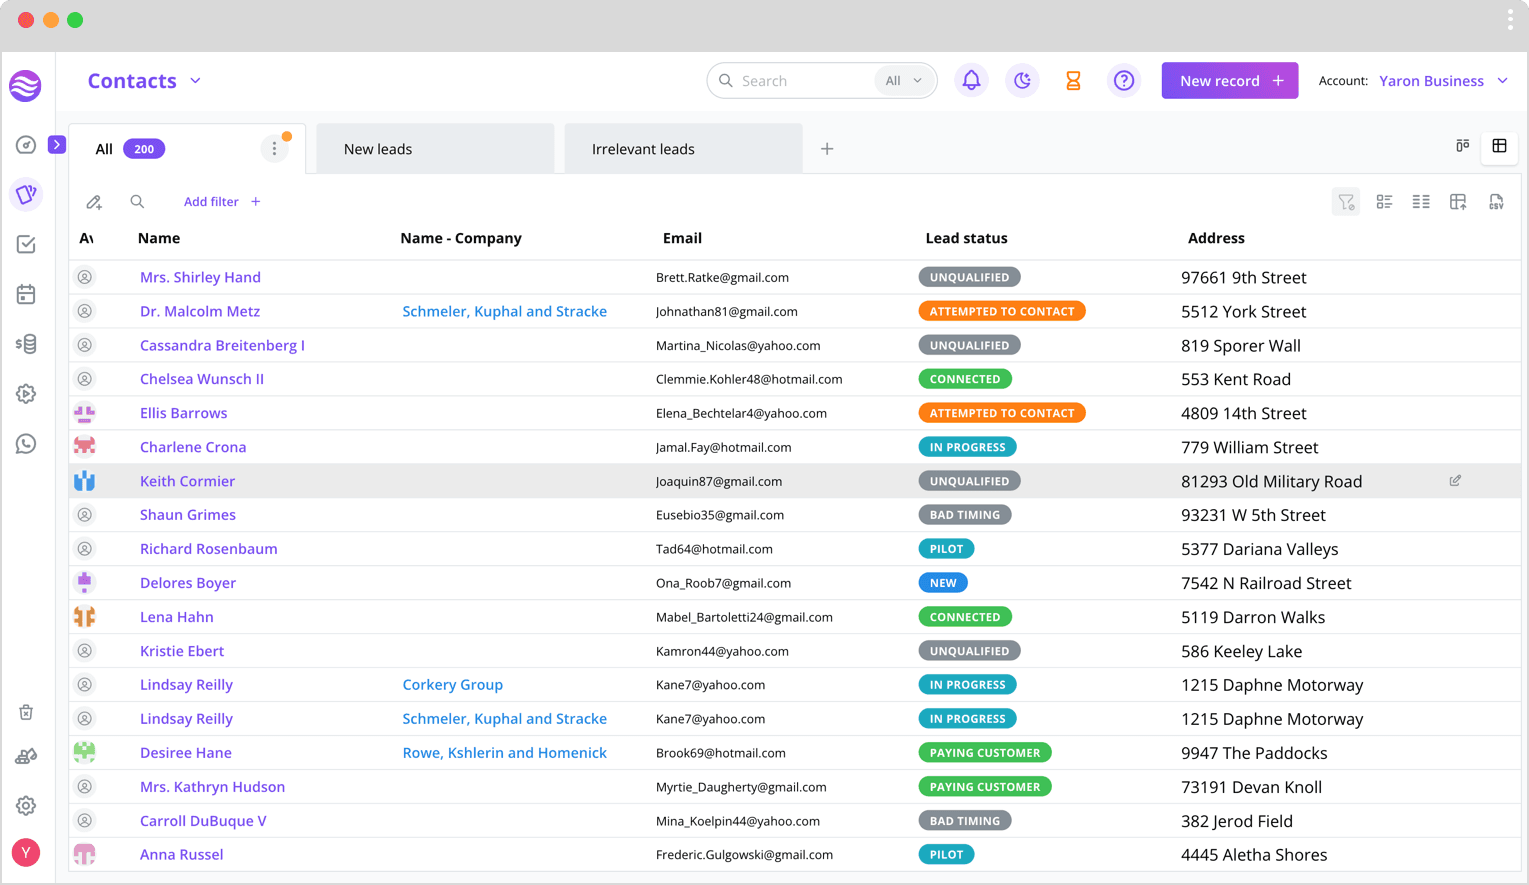Click the magnifier icon beside Add filter

click(137, 202)
